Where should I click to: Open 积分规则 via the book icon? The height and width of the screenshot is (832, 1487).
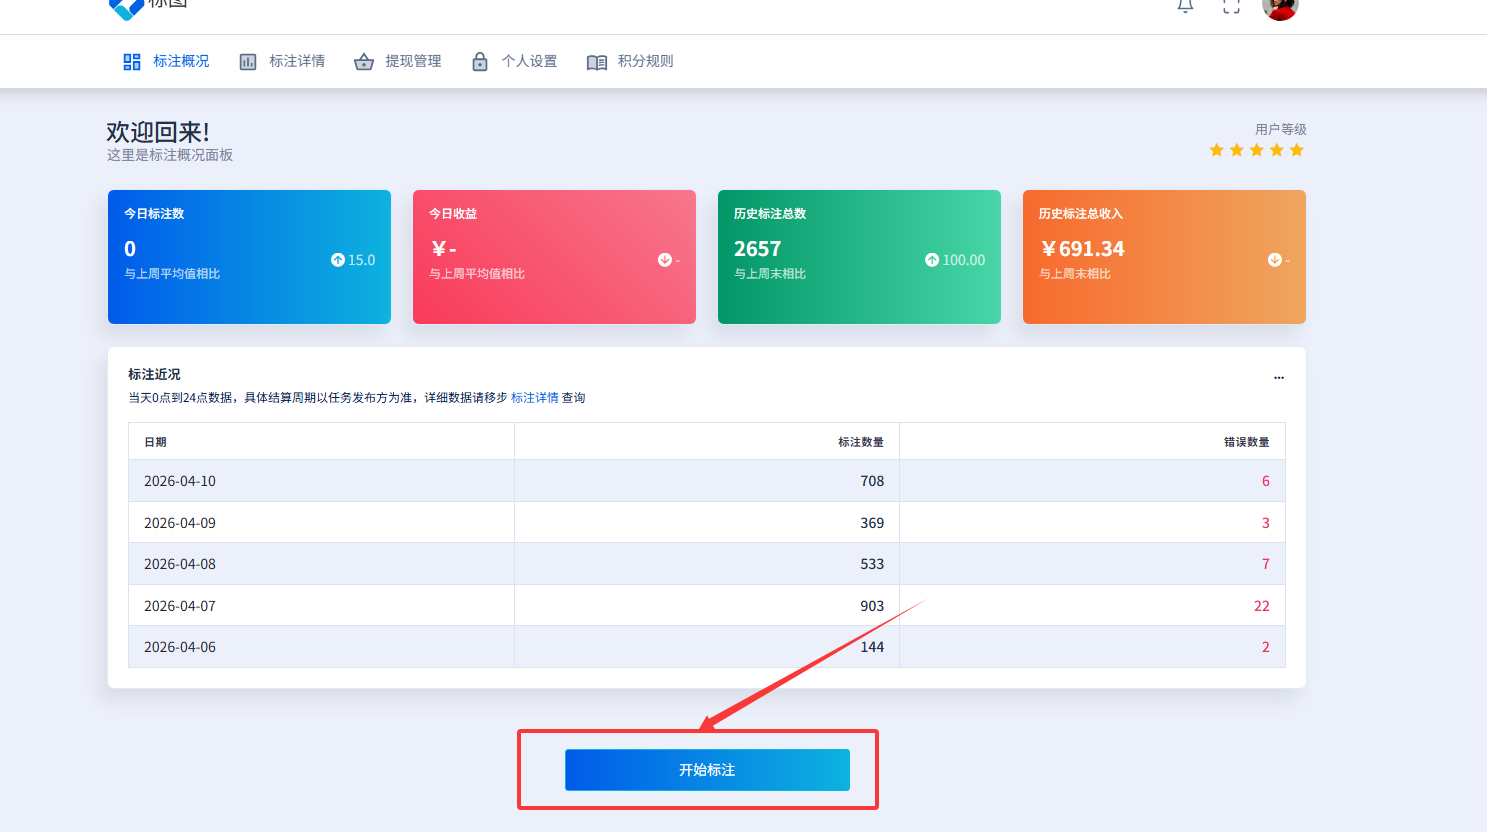coord(597,61)
